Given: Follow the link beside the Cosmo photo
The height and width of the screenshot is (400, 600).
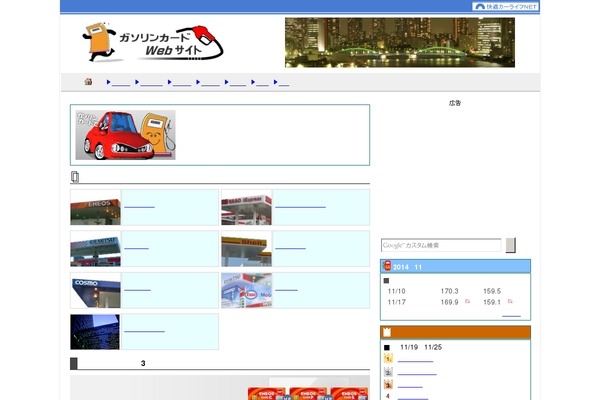Looking at the screenshot, I should 137,288.
